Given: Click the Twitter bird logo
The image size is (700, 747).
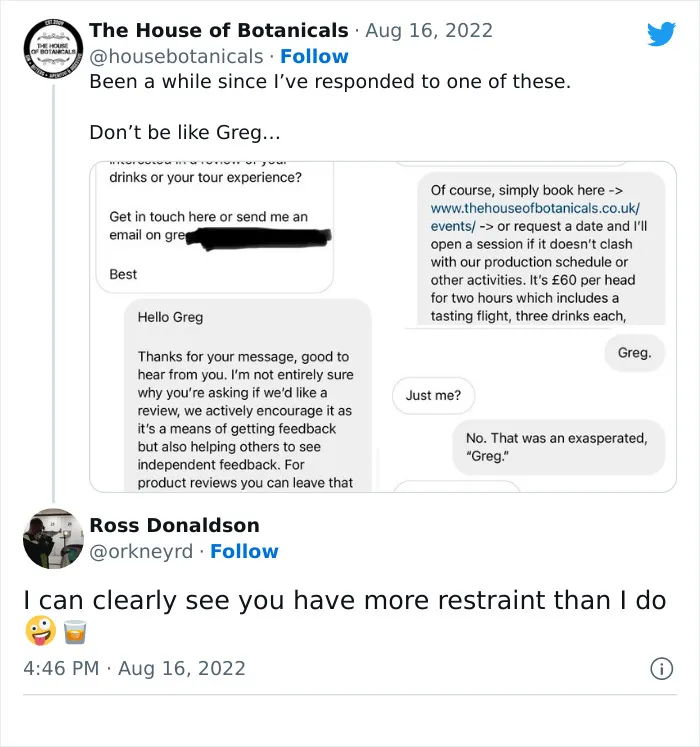Looking at the screenshot, I should [661, 34].
